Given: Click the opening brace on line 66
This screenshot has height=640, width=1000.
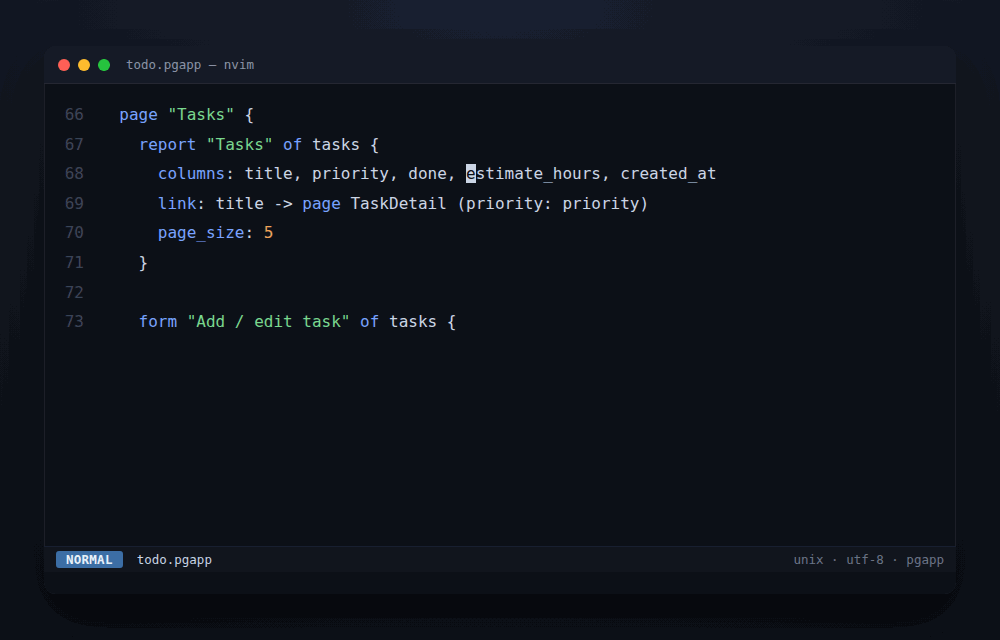Looking at the screenshot, I should pos(249,115).
